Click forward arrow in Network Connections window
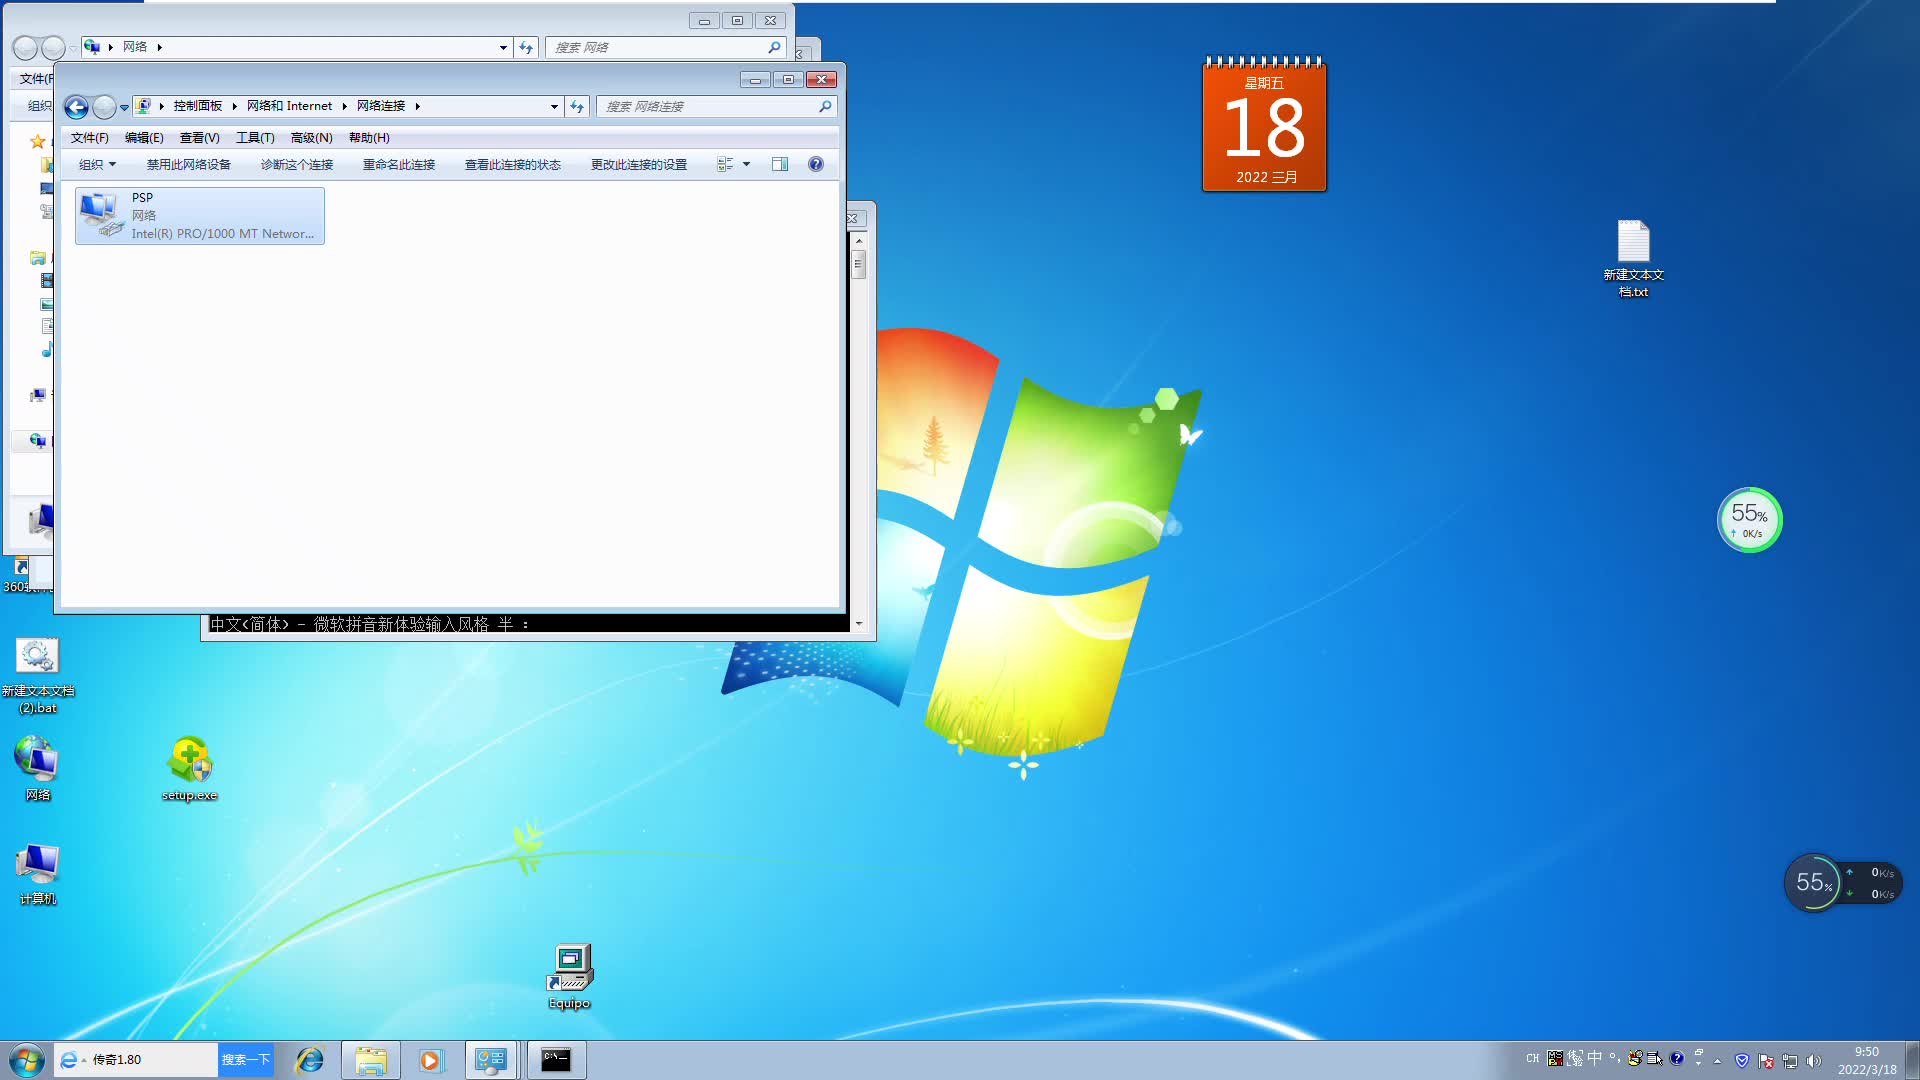Screen dimensions: 1920x1080 pyautogui.click(x=104, y=107)
